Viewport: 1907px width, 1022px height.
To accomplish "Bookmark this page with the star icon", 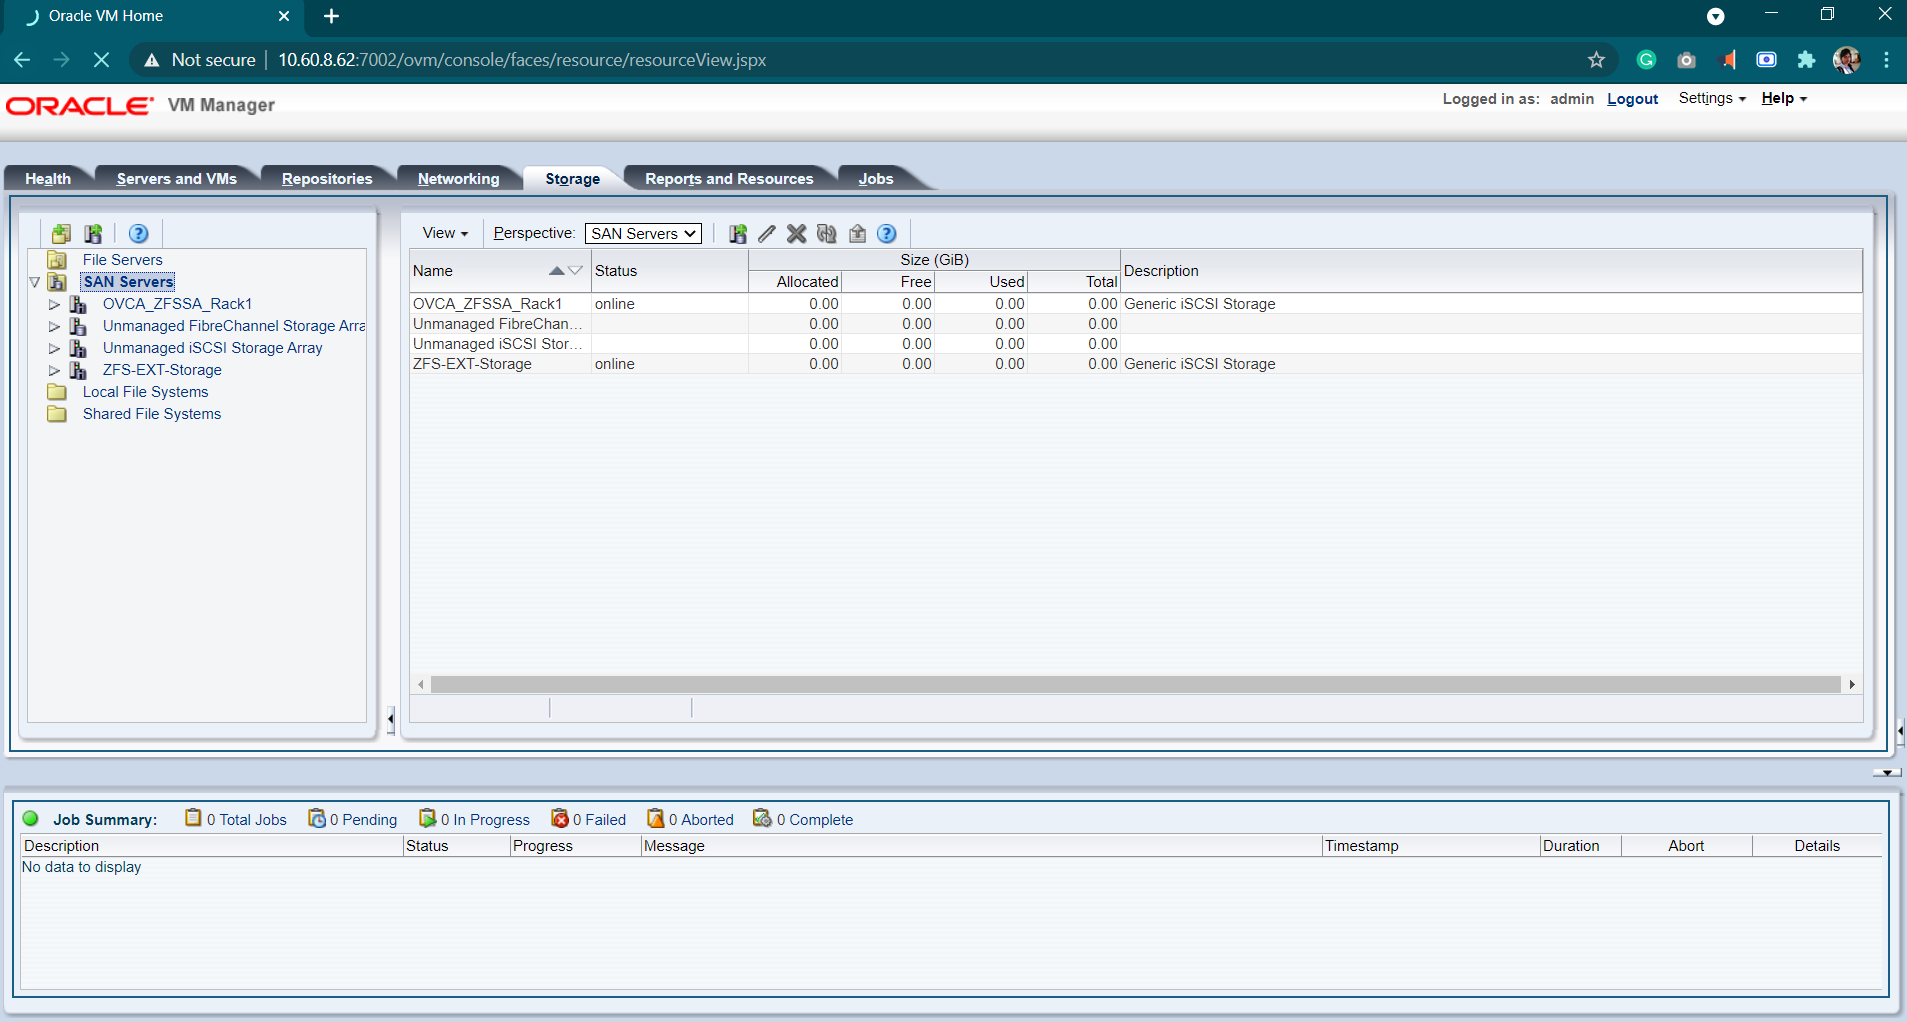I will pyautogui.click(x=1596, y=60).
